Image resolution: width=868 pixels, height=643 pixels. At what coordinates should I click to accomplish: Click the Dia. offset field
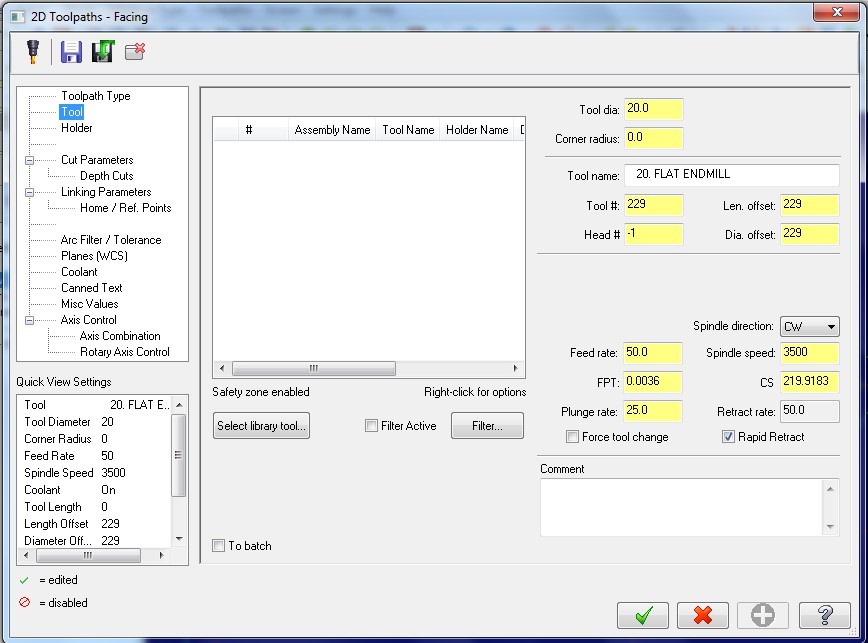(810, 234)
